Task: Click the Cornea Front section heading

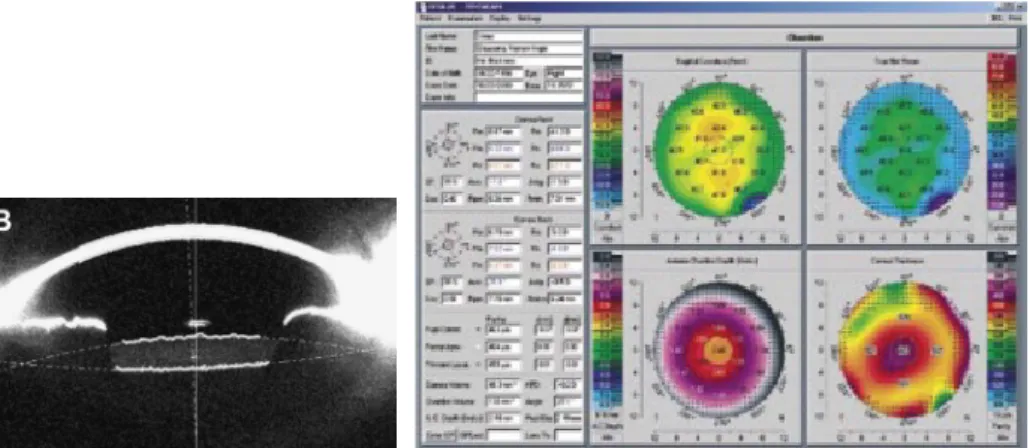Action: 533,119
